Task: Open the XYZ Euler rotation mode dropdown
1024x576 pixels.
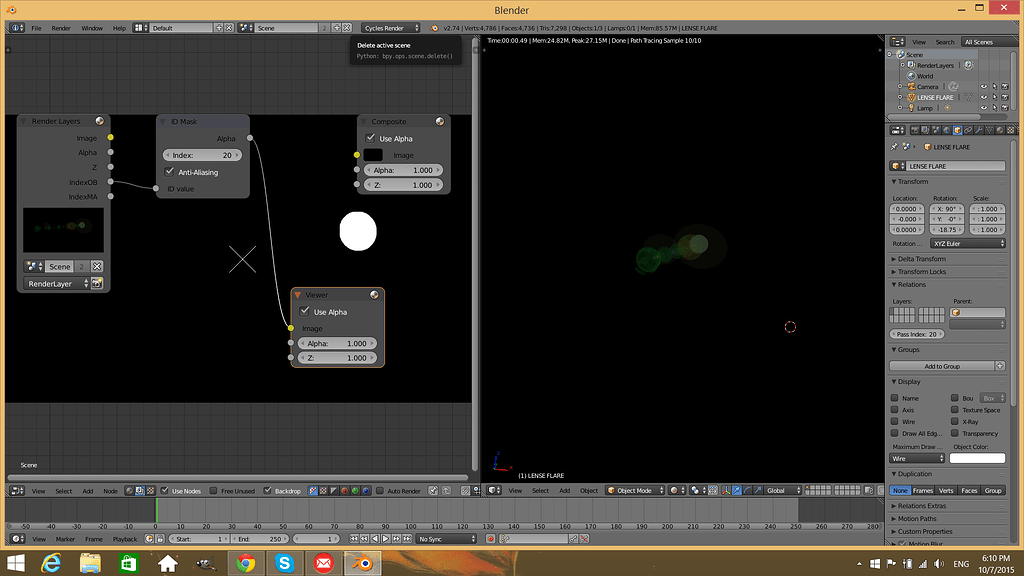Action: coord(967,244)
